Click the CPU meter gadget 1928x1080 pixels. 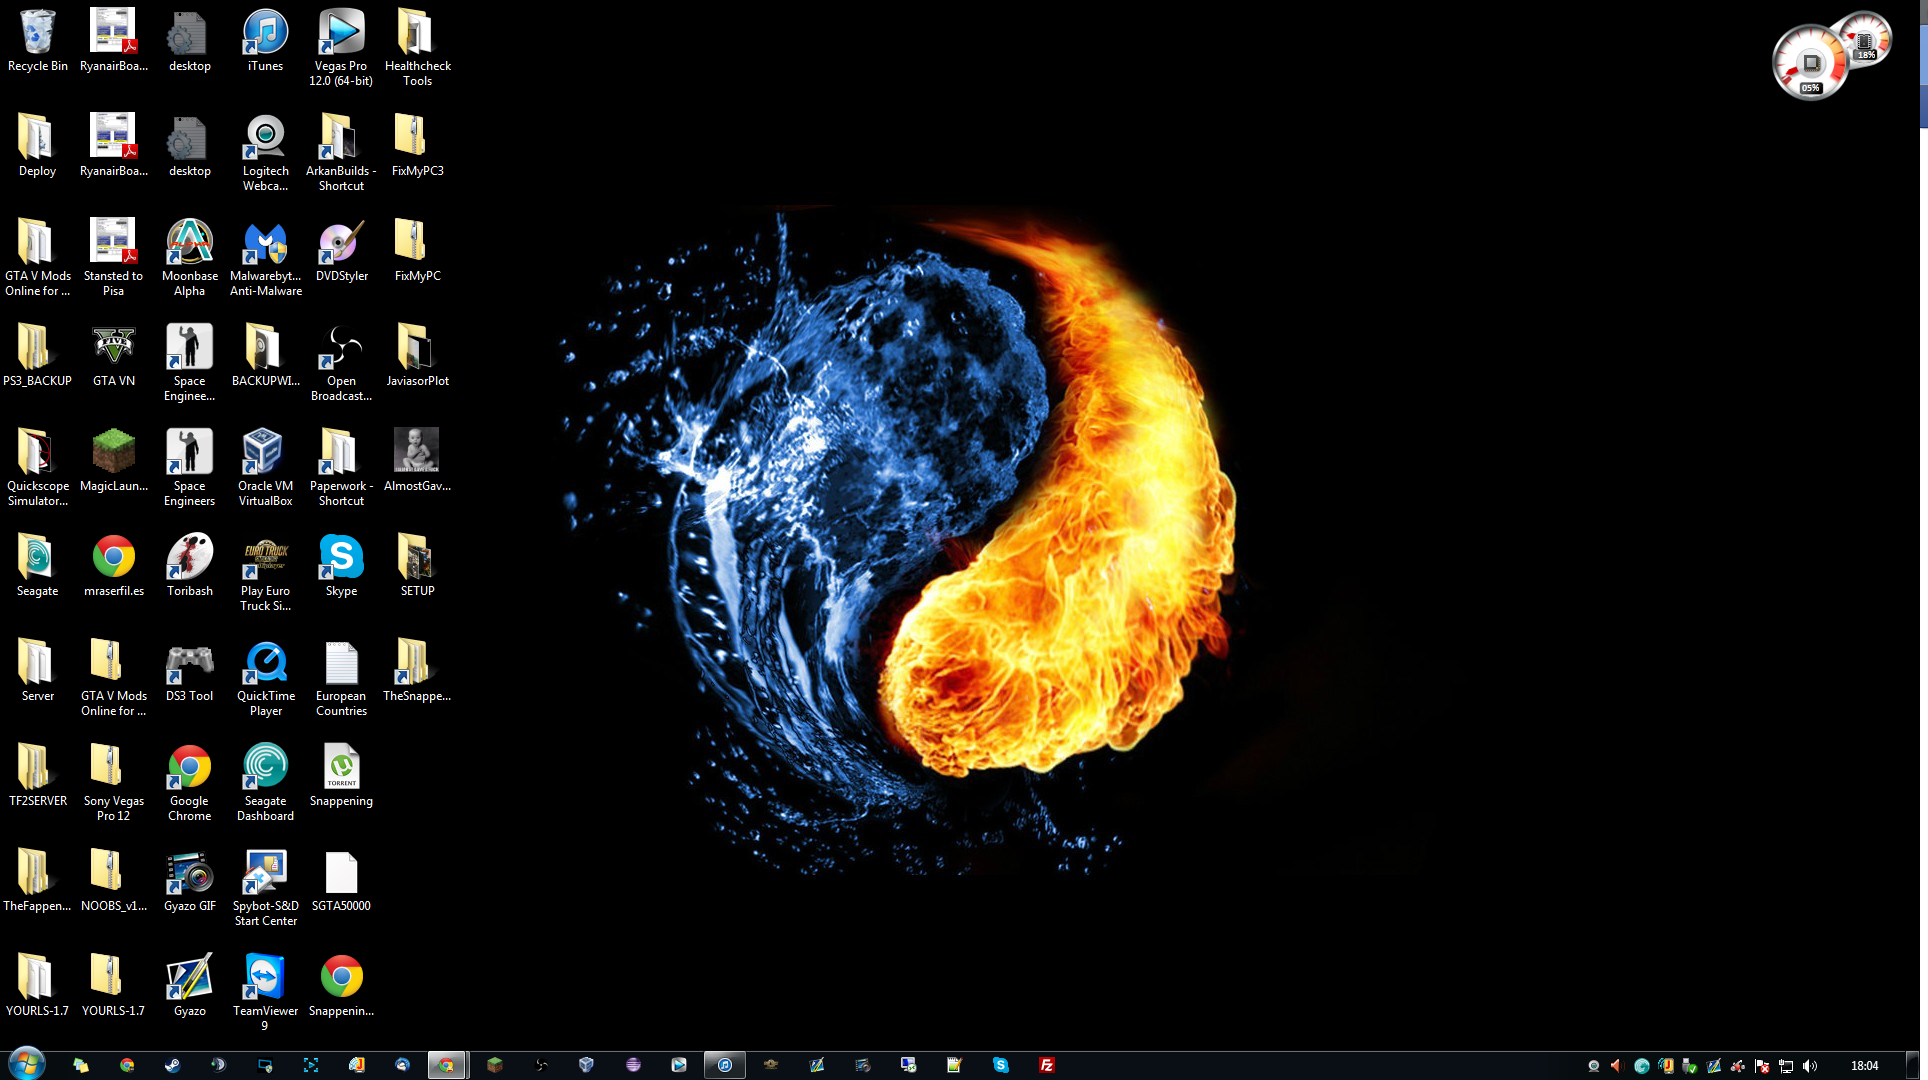(1810, 64)
